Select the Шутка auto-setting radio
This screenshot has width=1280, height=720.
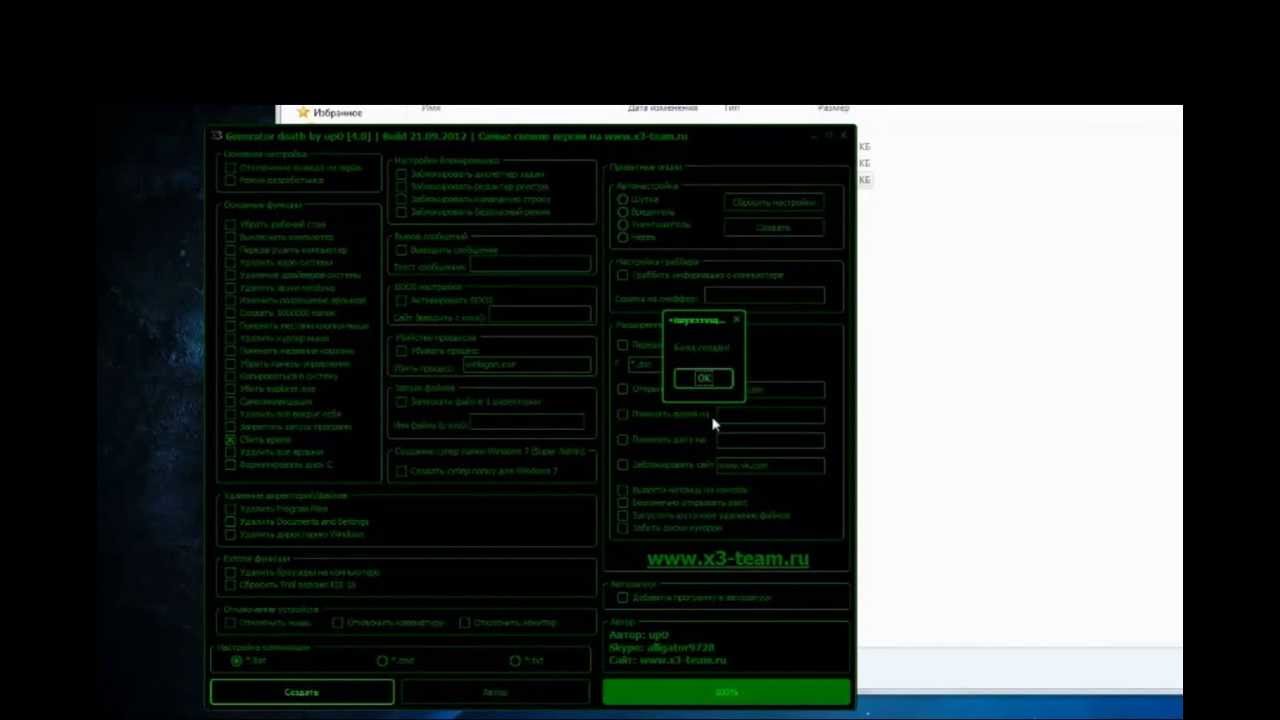coord(623,200)
